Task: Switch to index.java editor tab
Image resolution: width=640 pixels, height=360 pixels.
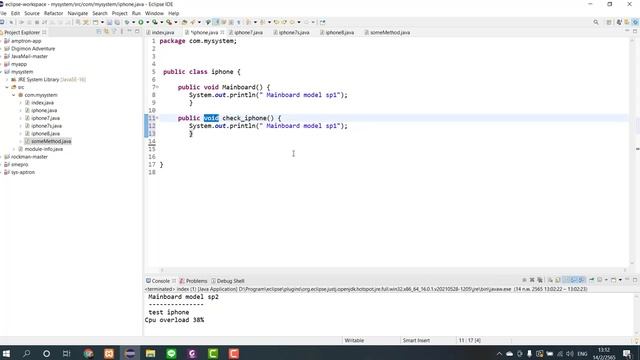Action: pos(162,32)
